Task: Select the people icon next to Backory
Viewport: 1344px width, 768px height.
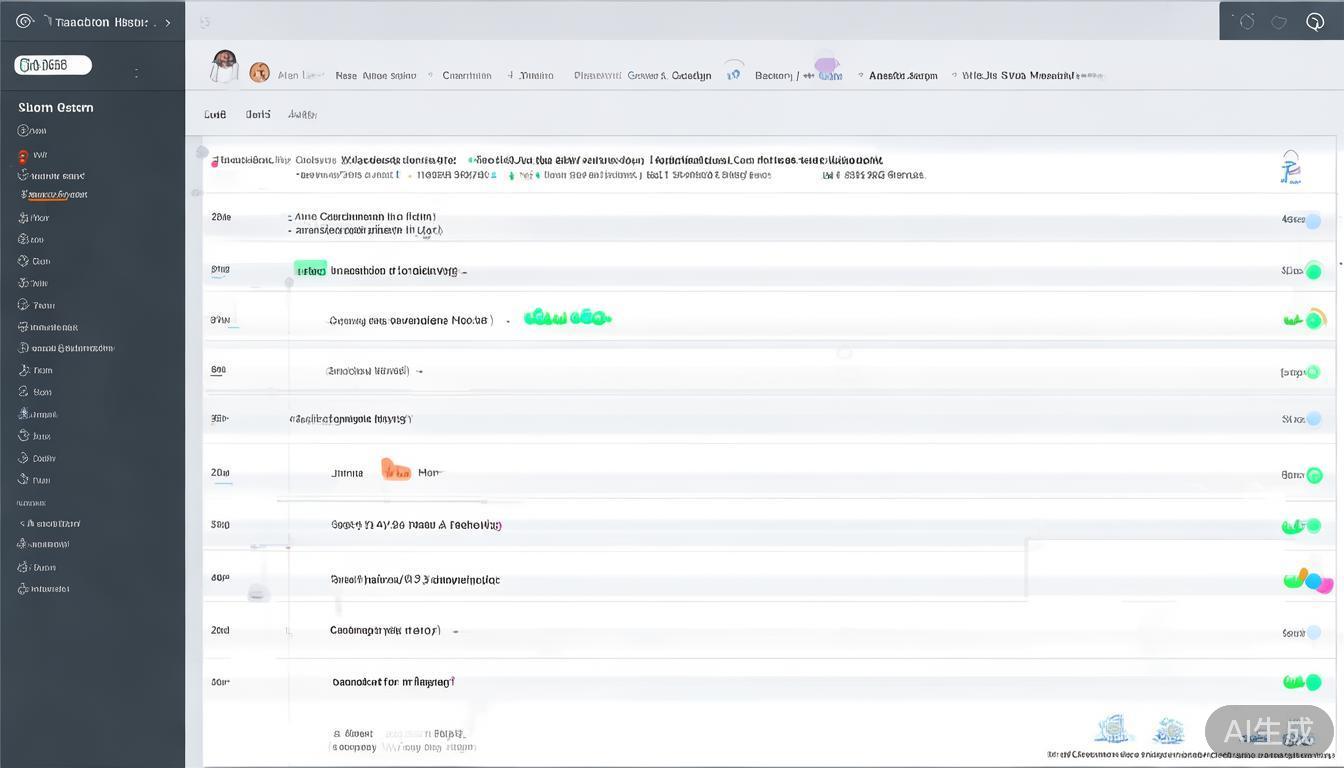Action: tap(732, 73)
